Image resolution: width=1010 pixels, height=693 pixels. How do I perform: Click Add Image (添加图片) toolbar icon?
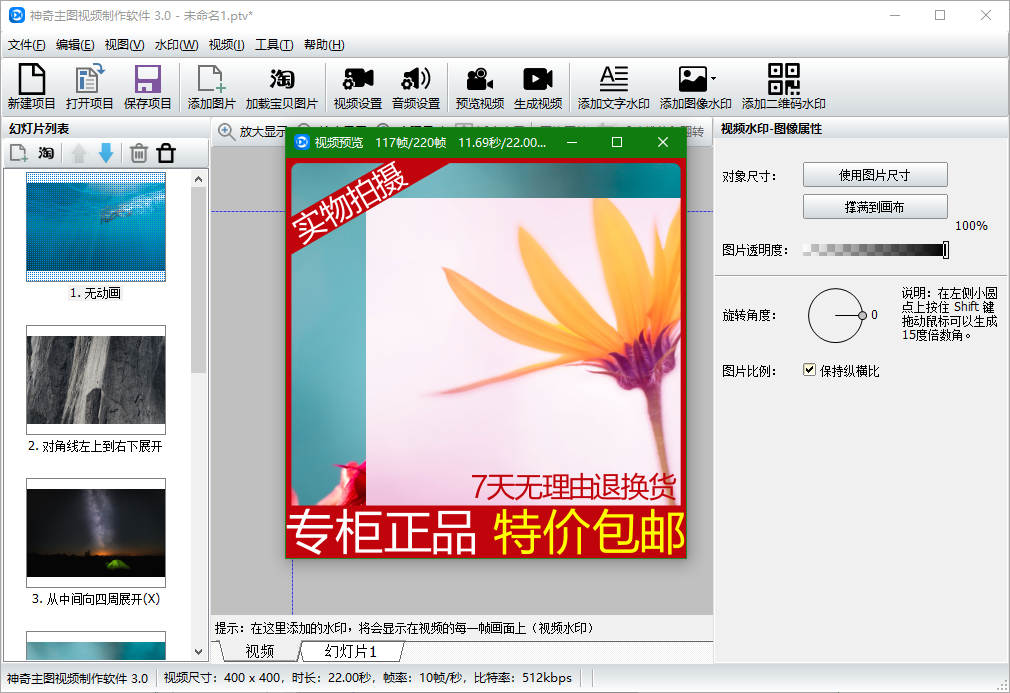tap(211, 87)
